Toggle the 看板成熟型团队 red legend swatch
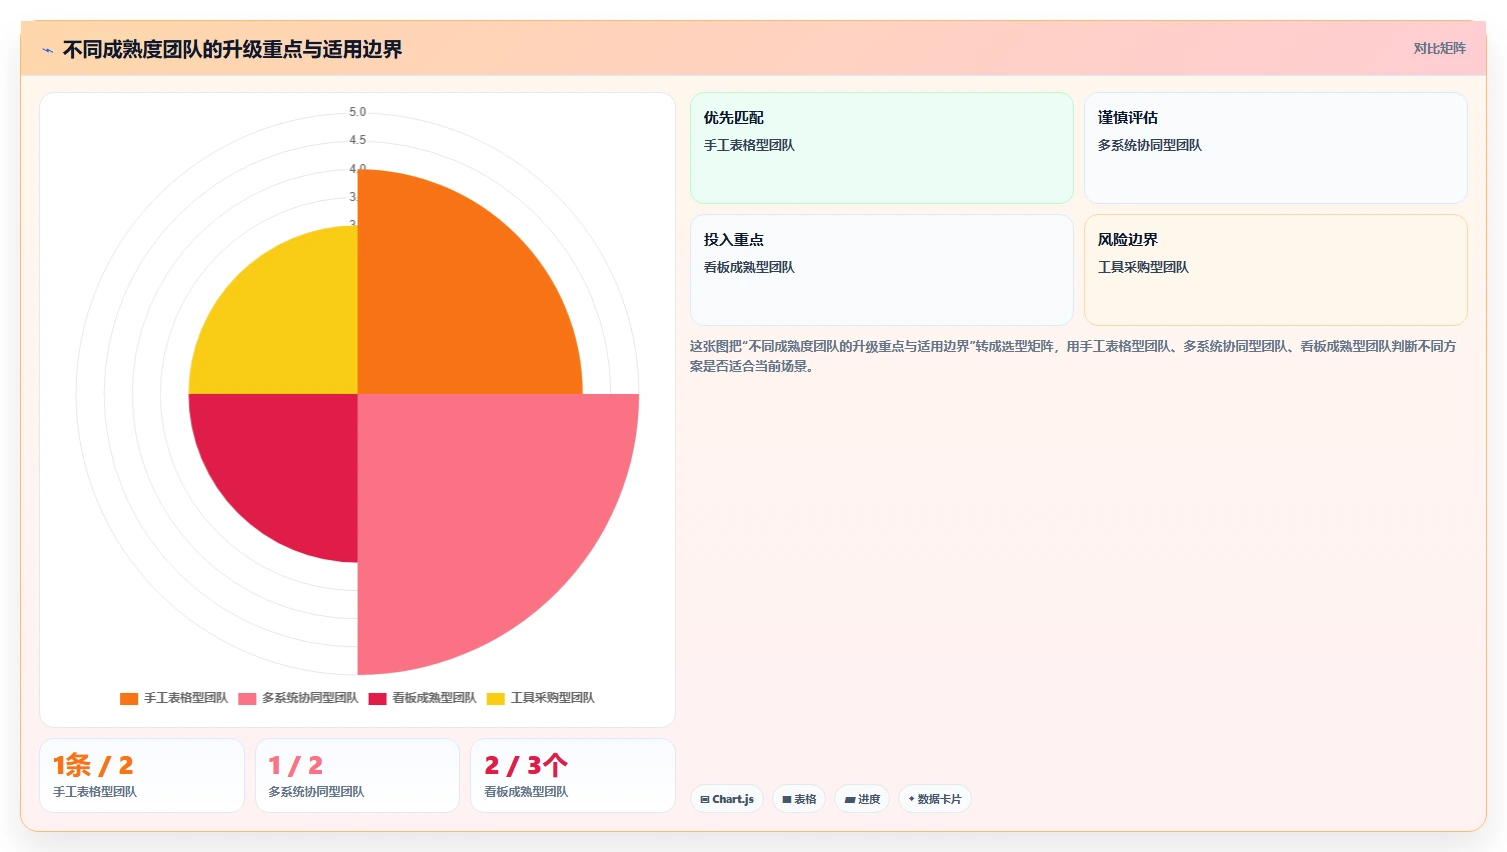The height and width of the screenshot is (852, 1507). pos(377,698)
